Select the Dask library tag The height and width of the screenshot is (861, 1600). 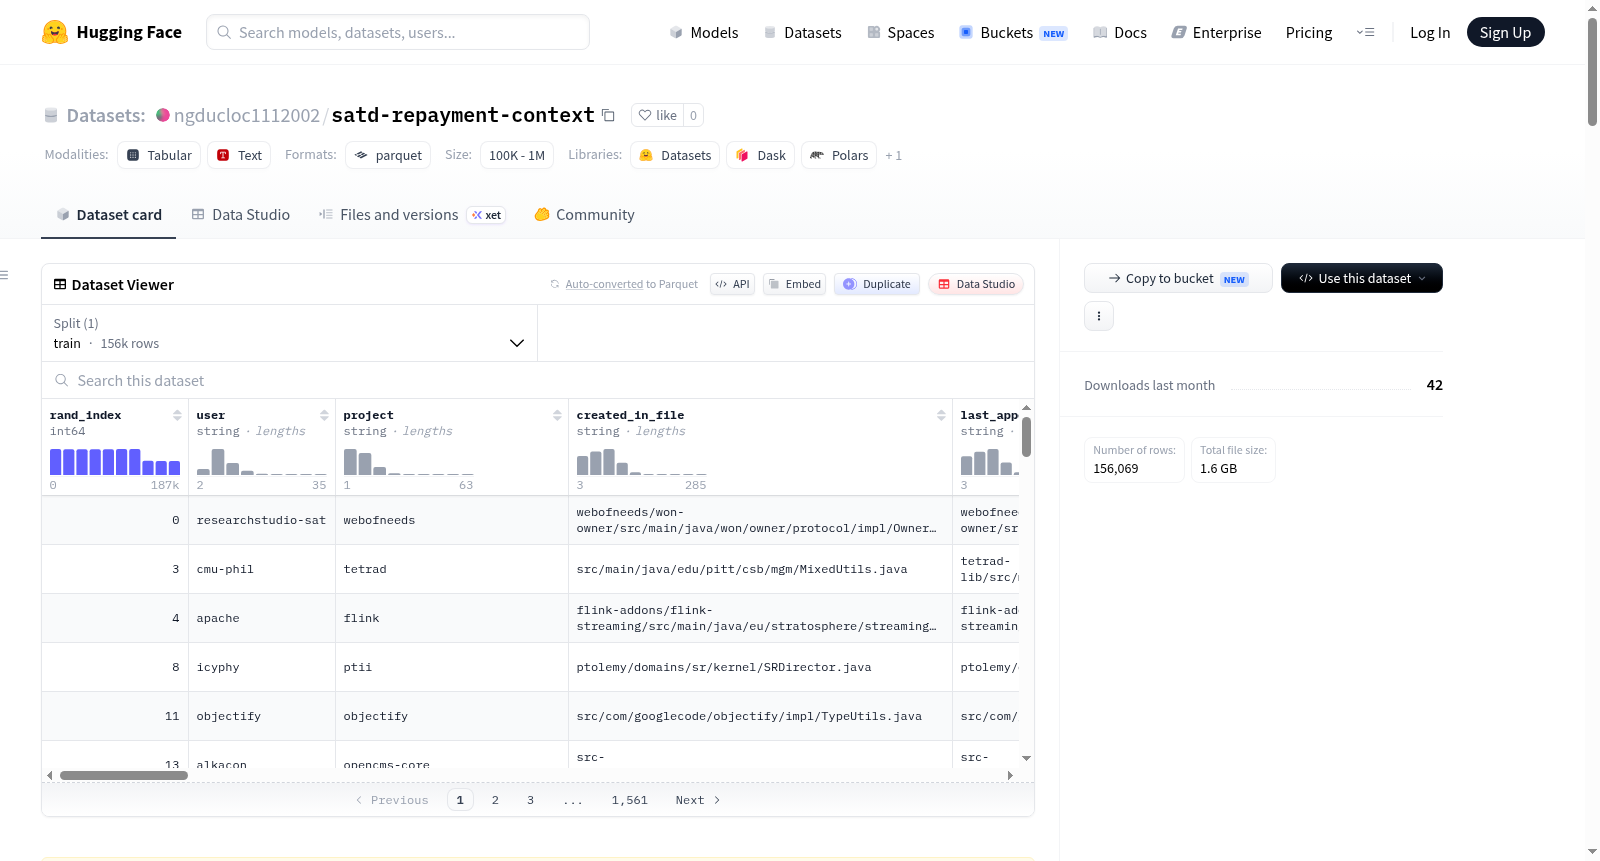761,155
